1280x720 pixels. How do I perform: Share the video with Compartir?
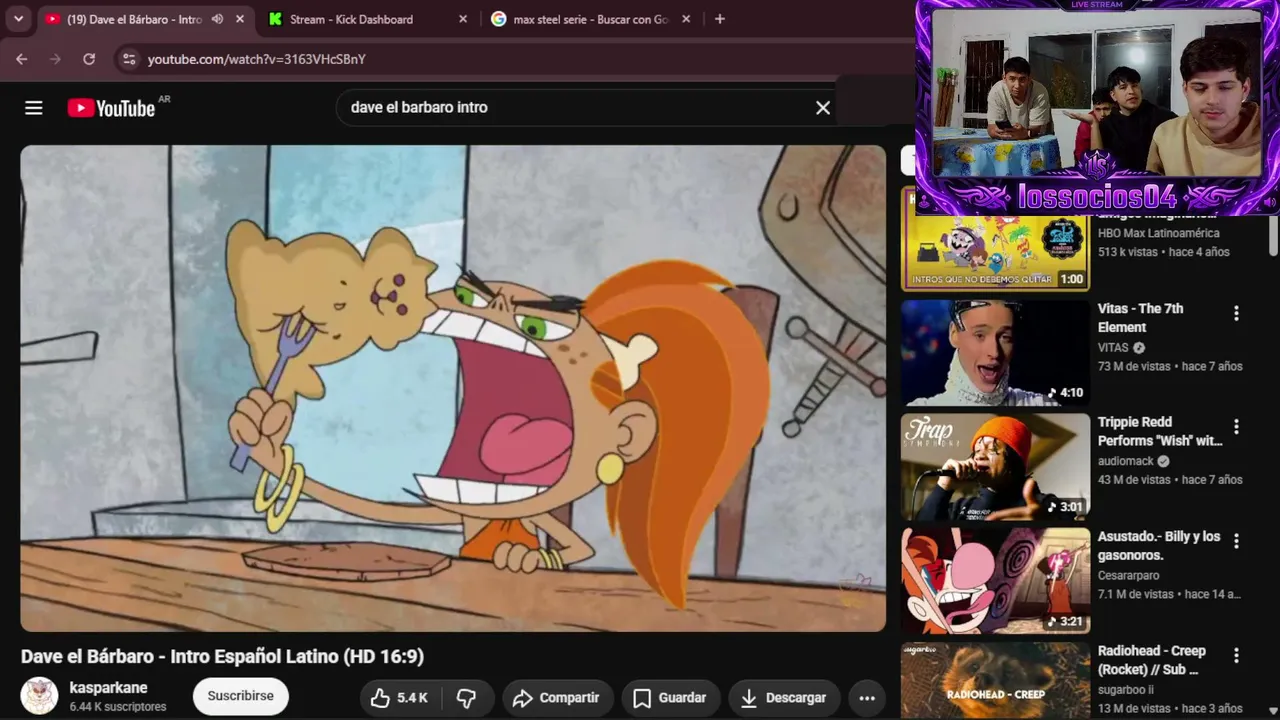point(556,698)
